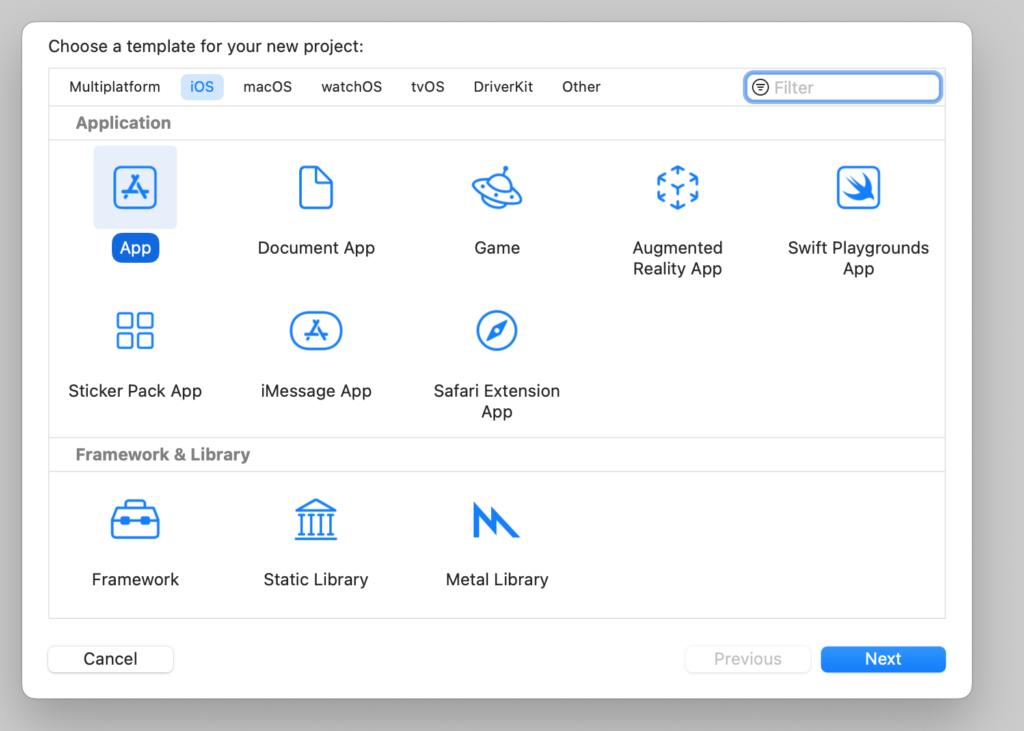Viewport: 1024px width, 731px height.
Task: Click the Metal Library label
Action: tap(497, 579)
